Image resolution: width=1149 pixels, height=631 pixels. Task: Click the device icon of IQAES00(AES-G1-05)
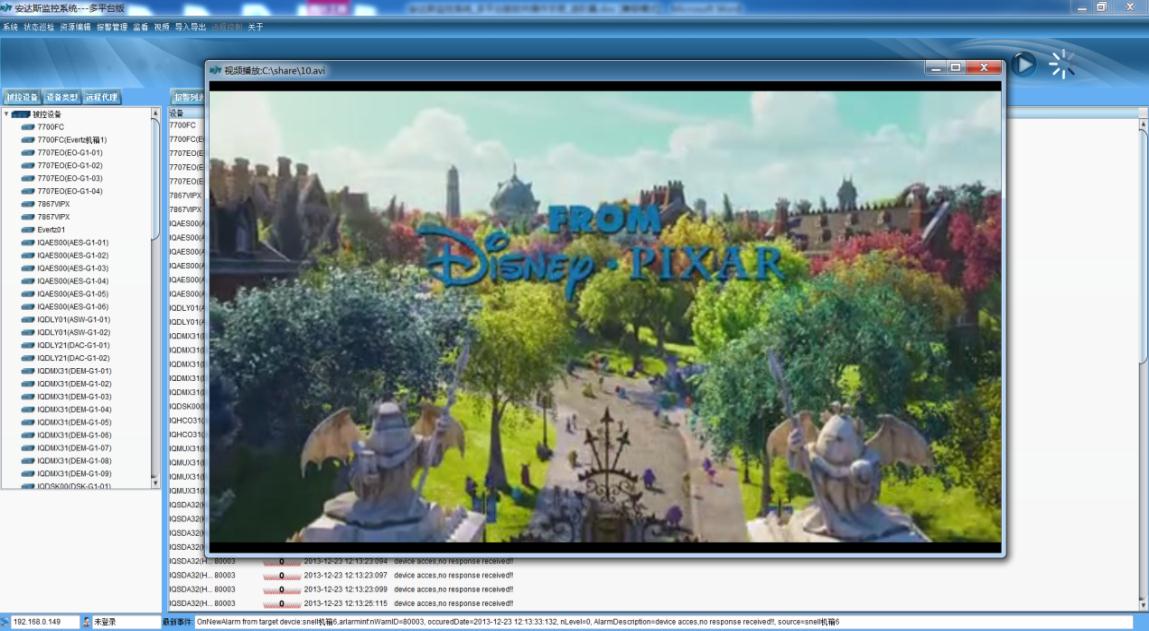pyautogui.click(x=28, y=294)
